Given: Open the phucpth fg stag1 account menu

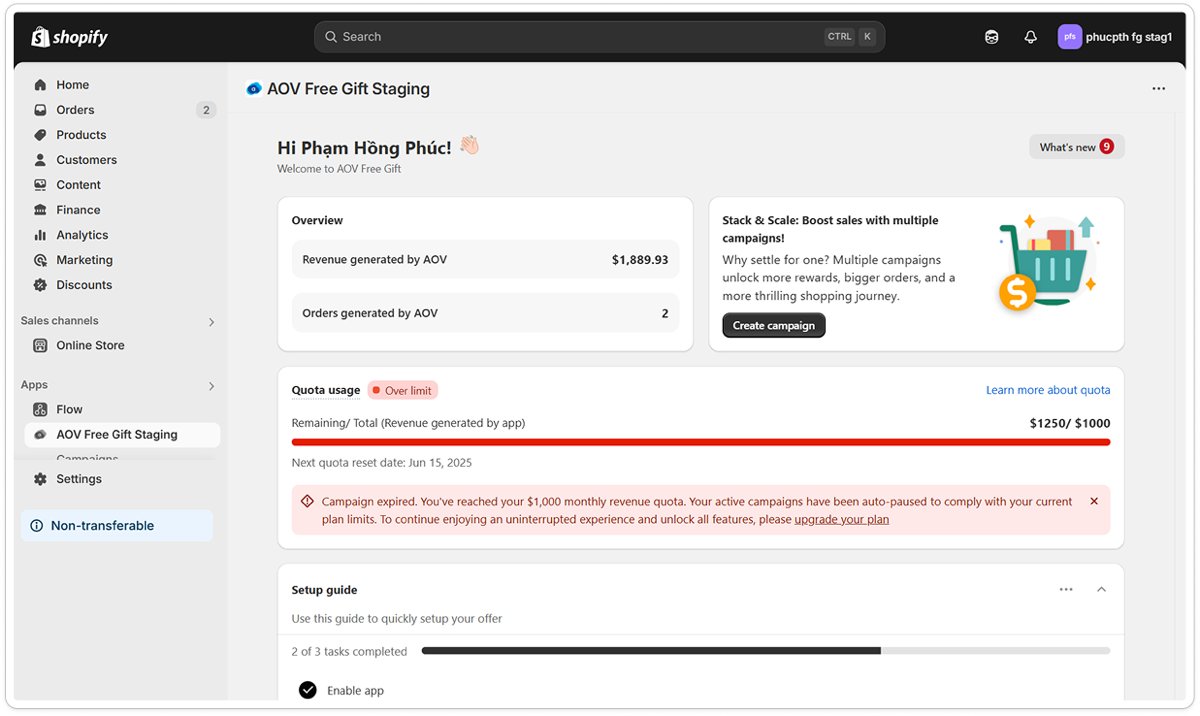Looking at the screenshot, I should (1115, 37).
